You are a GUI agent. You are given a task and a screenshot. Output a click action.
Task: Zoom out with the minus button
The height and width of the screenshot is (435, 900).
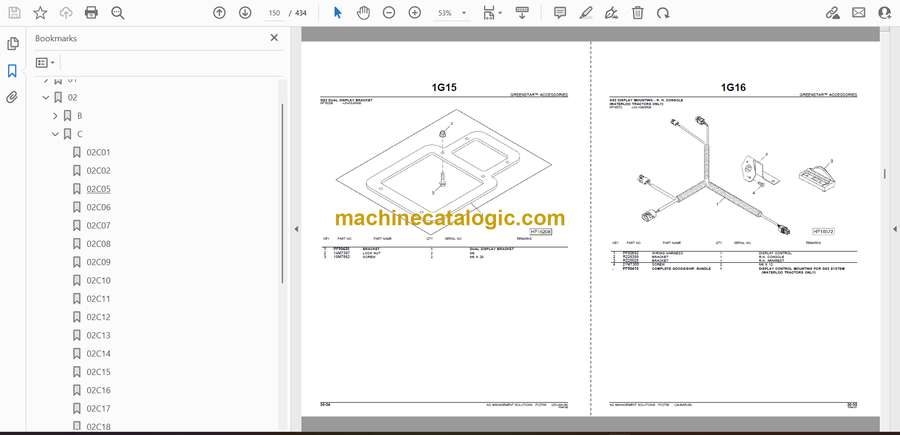[389, 13]
